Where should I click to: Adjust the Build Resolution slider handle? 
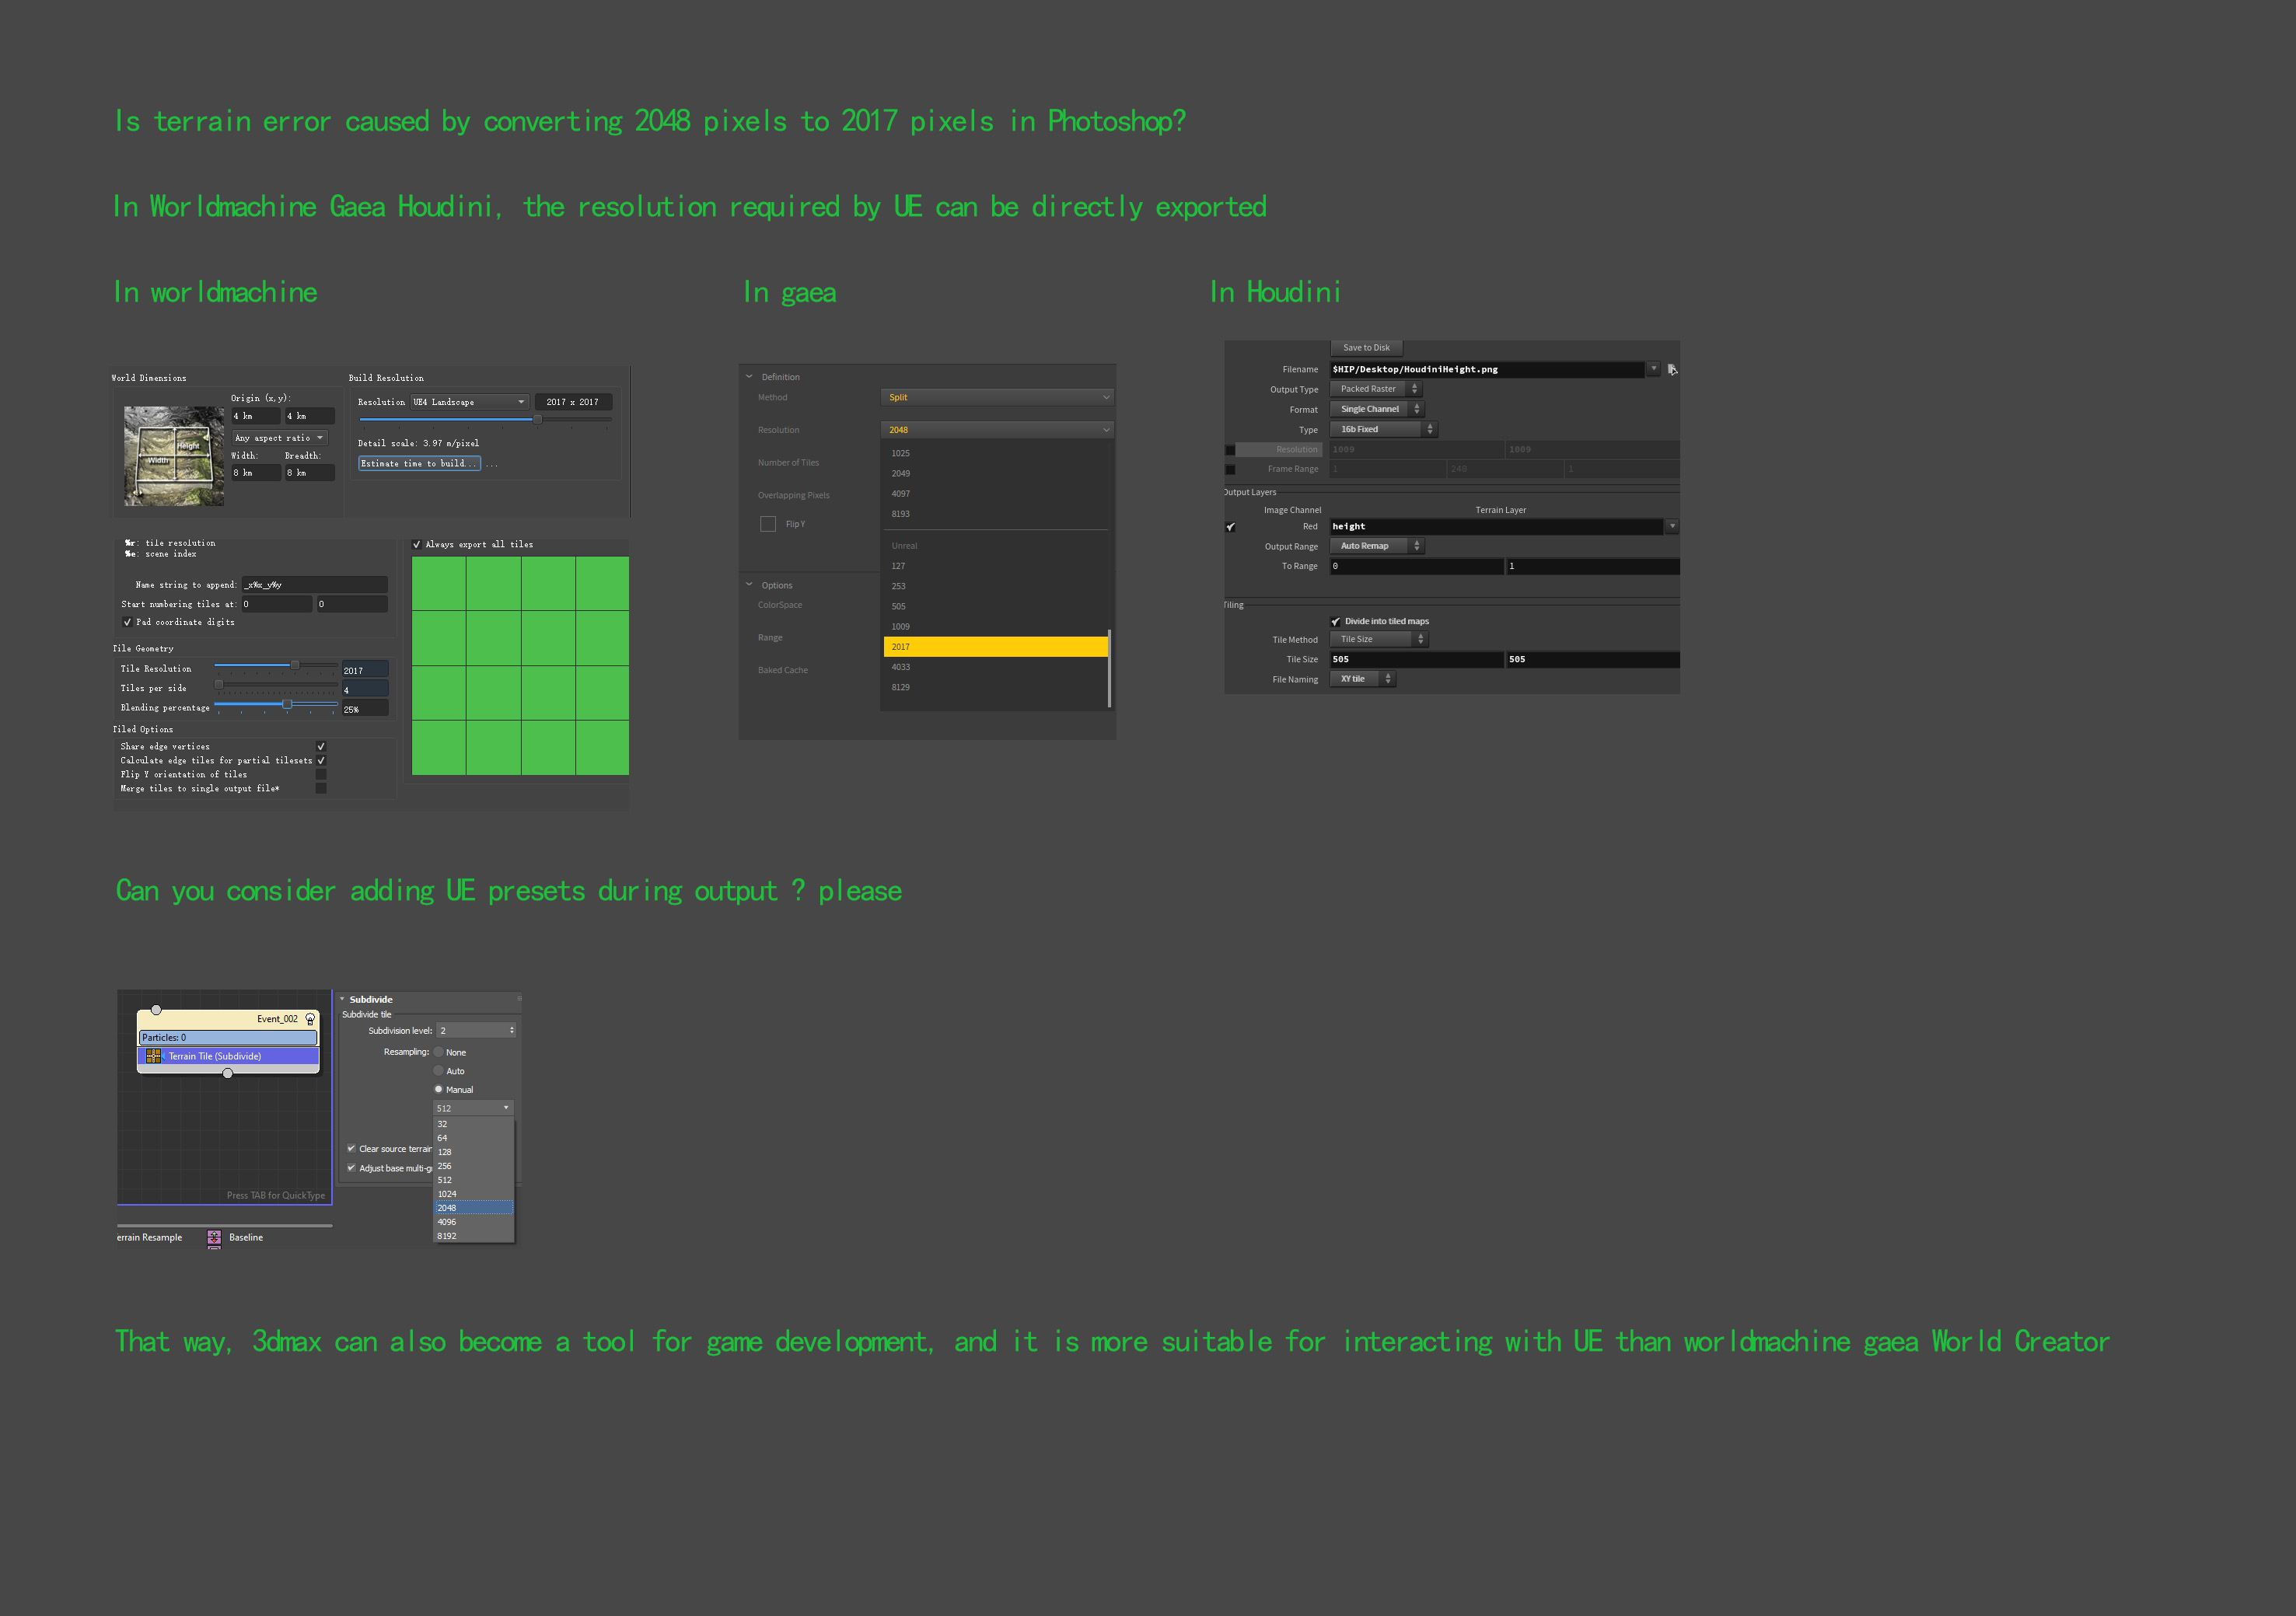click(x=538, y=419)
